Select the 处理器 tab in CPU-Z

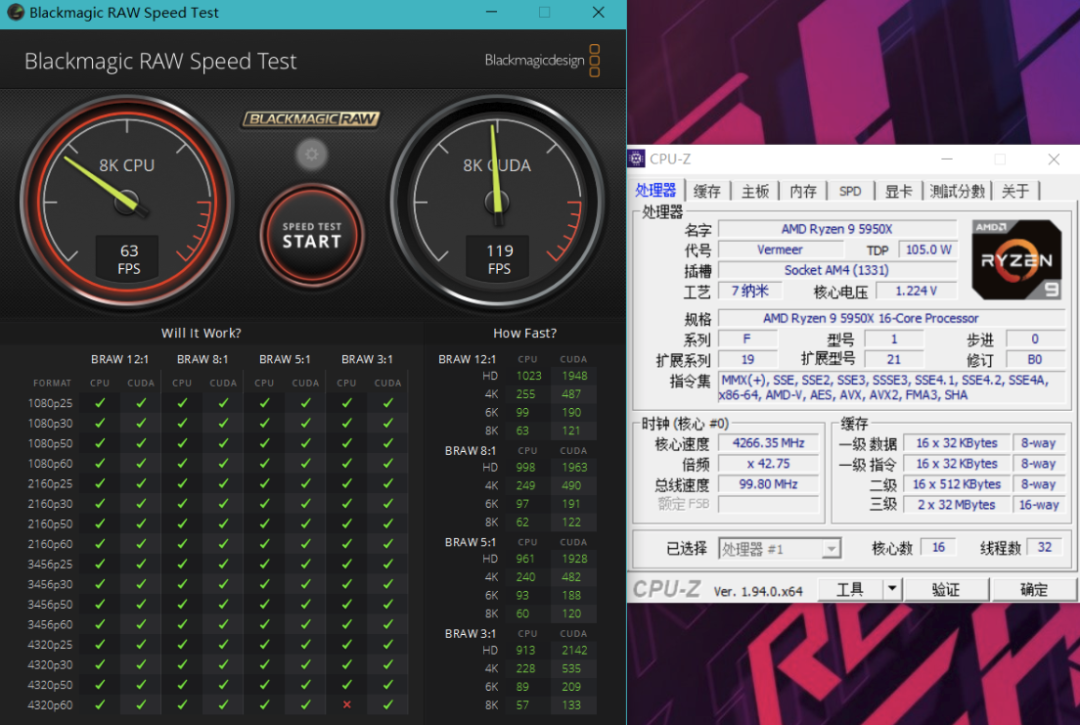click(656, 191)
